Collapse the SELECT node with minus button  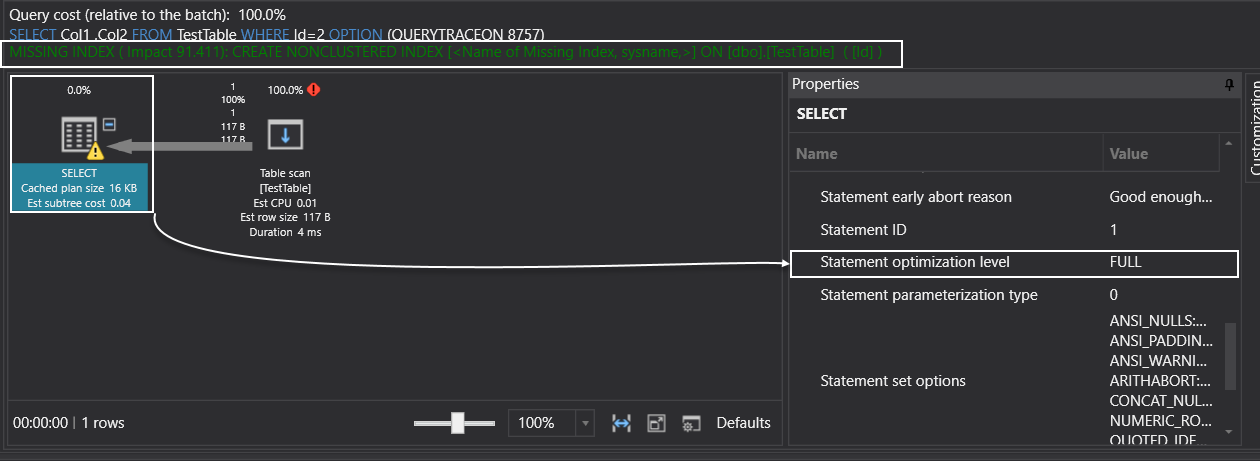[x=110, y=124]
